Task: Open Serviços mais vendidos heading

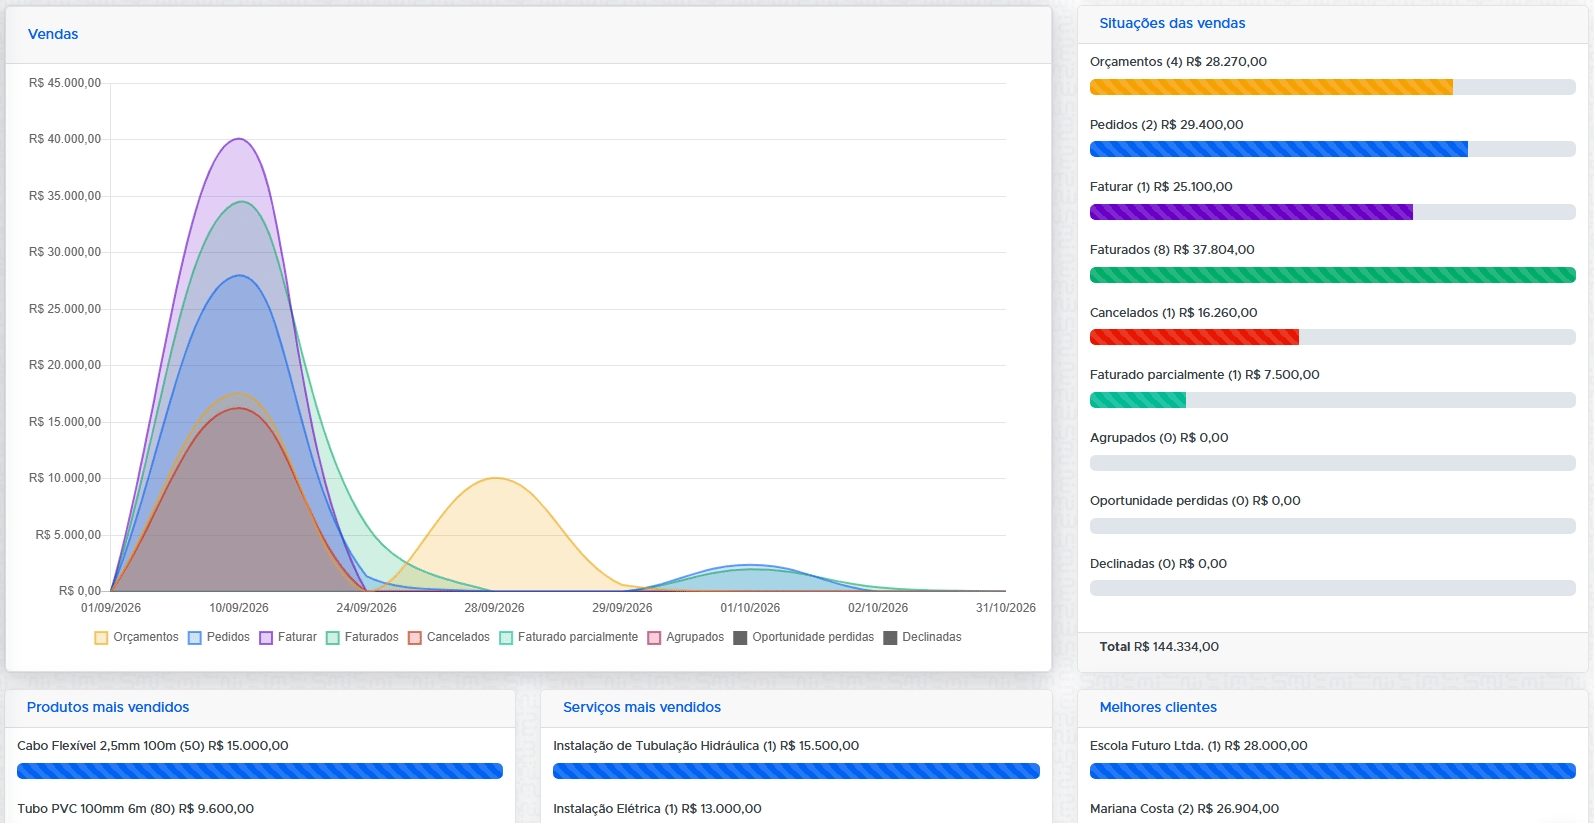Action: pyautogui.click(x=642, y=707)
